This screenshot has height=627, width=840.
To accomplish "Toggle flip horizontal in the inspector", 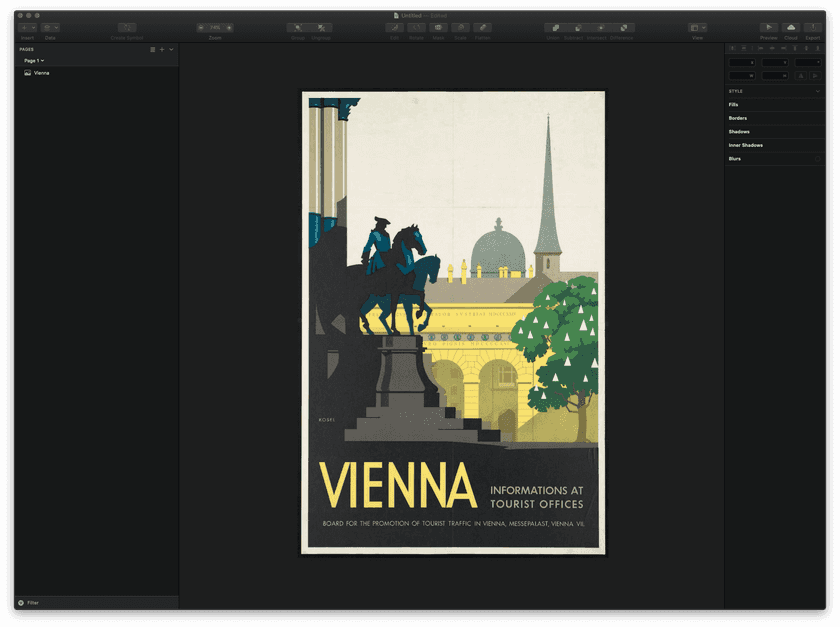I will point(801,75).
